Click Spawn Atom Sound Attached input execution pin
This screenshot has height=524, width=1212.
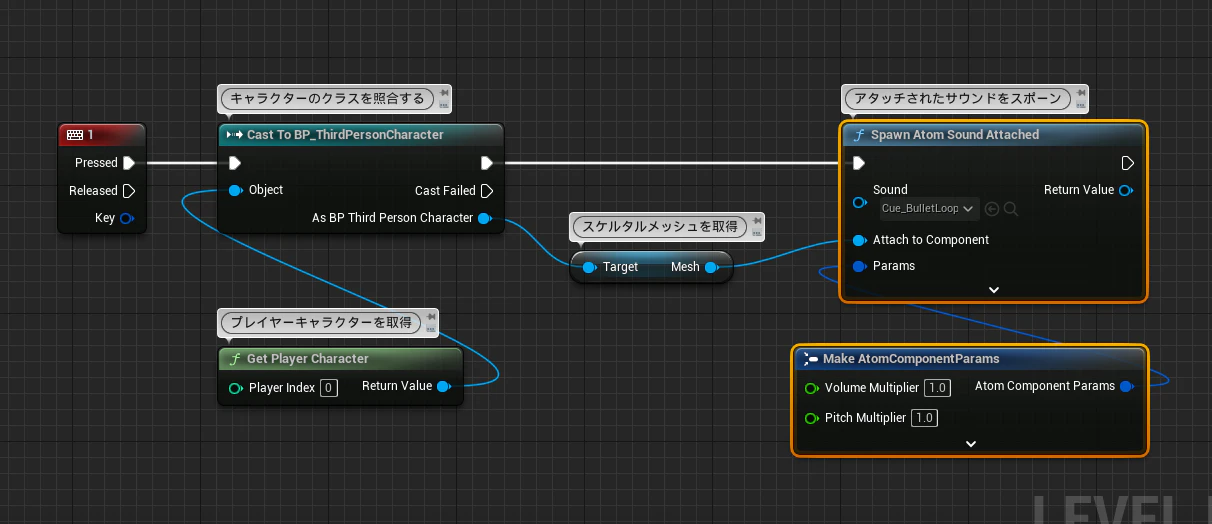(859, 163)
